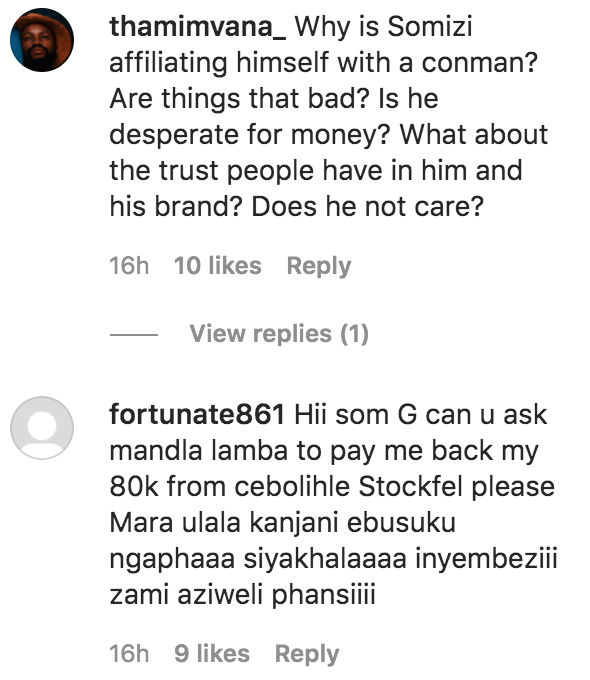Open the 16h timestamp on thamimvana_'s comment

tap(129, 266)
